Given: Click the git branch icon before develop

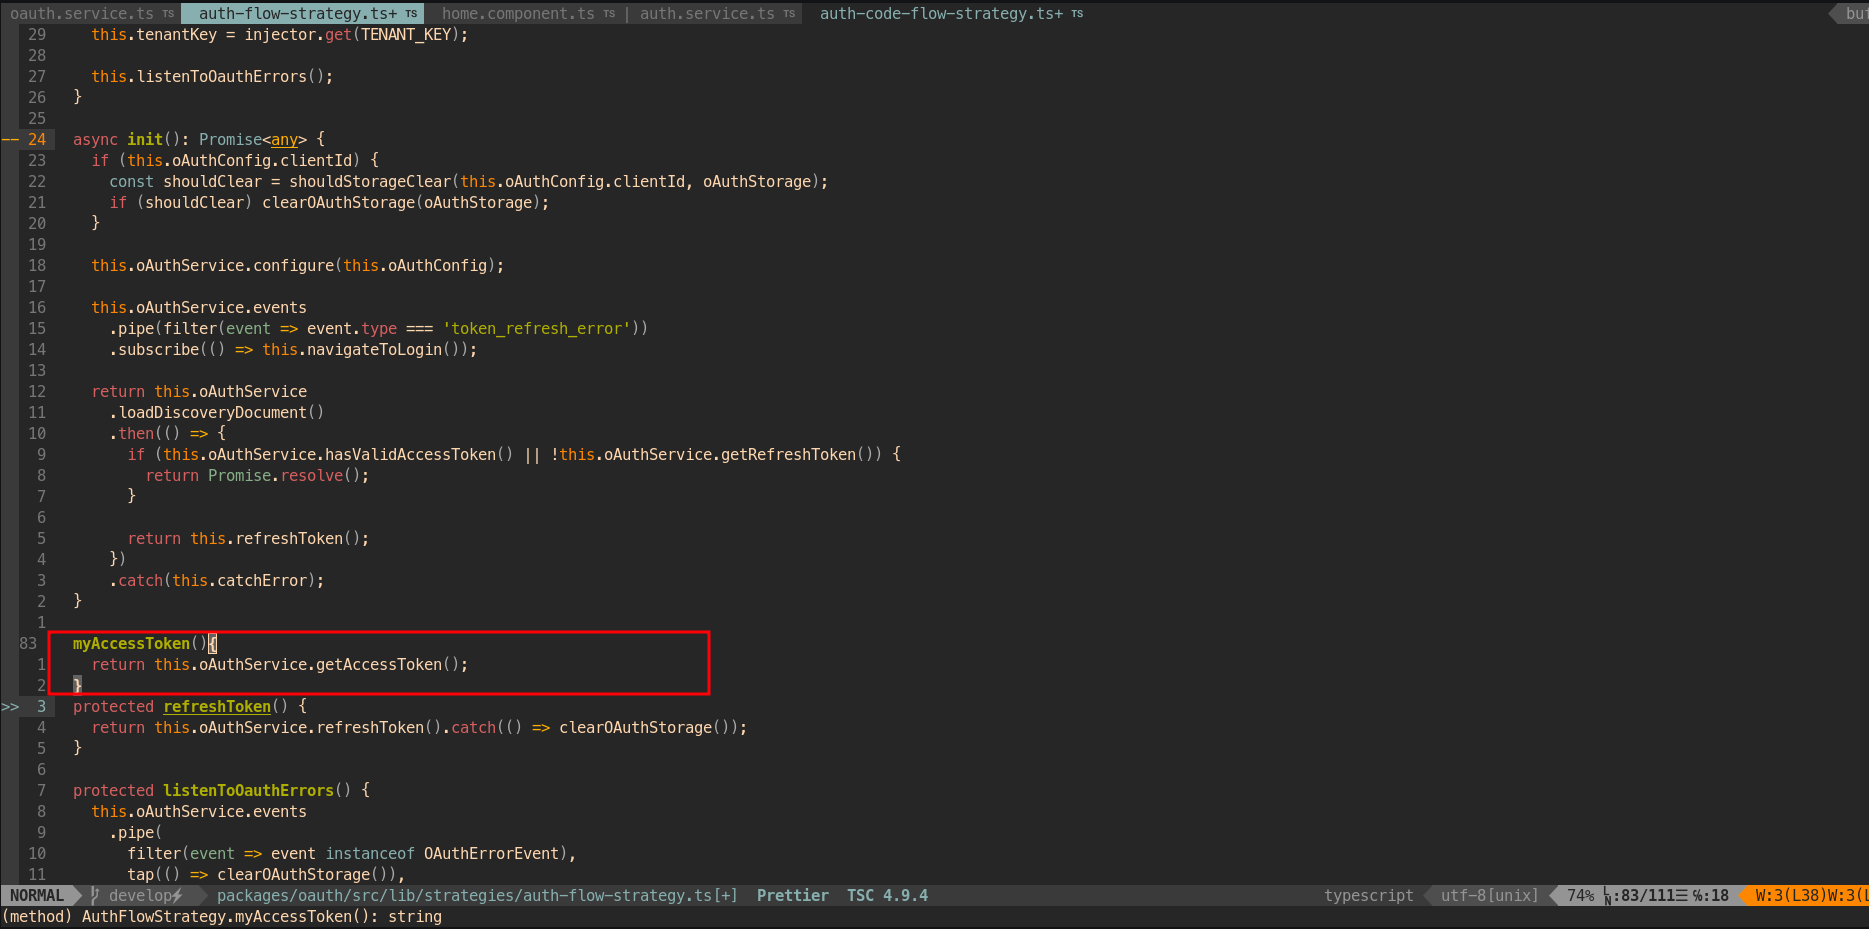Looking at the screenshot, I should coord(93,895).
